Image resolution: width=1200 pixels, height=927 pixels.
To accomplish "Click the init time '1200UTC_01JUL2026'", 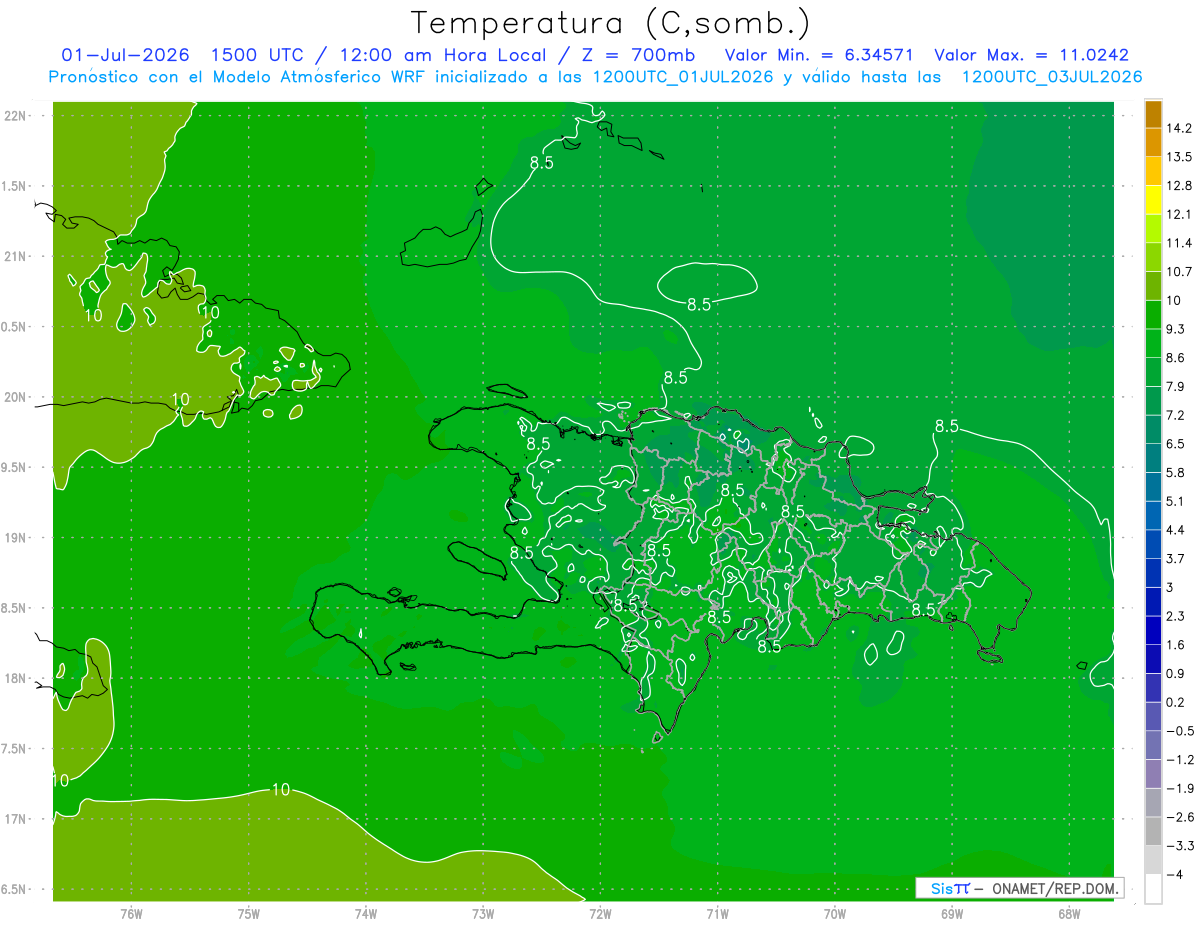I will point(684,77).
